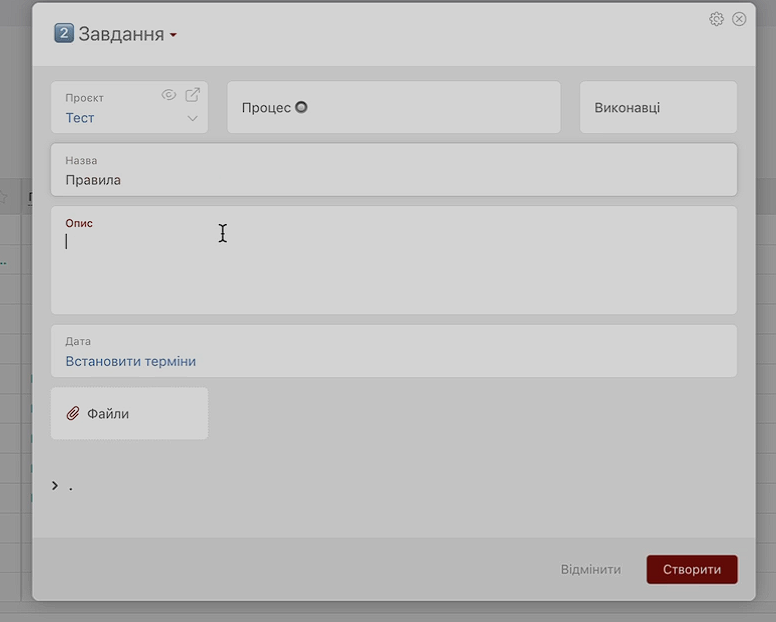Click the Процес field label
Screen dimensions: 776x622
[x=266, y=108]
